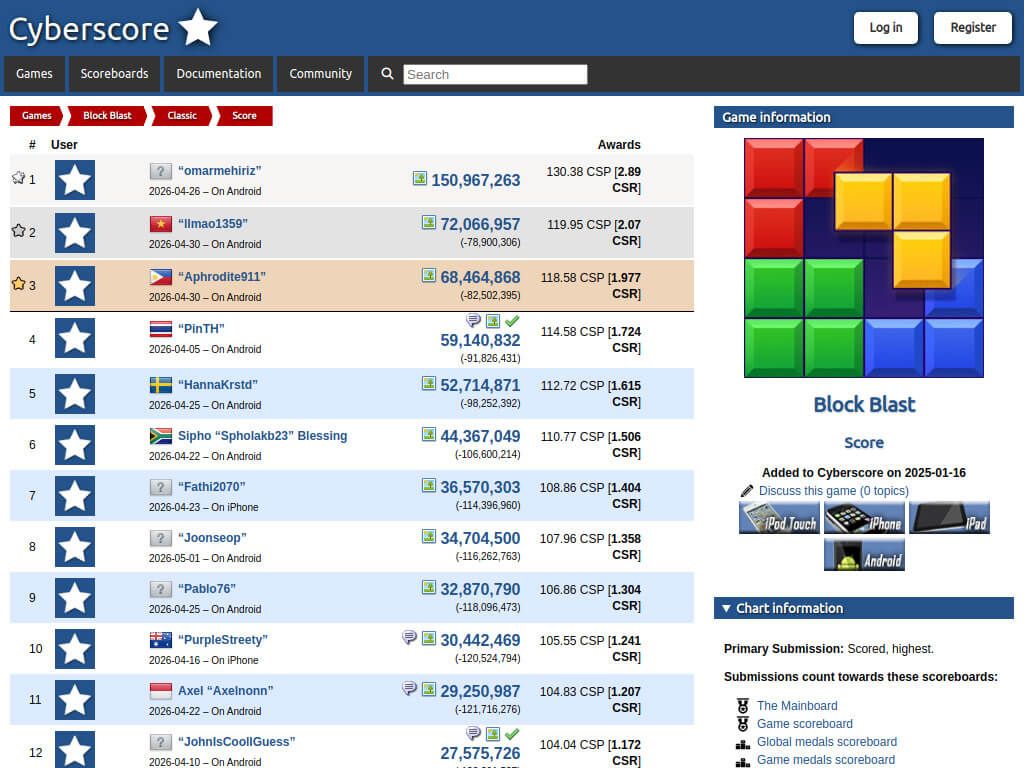Click the pencil icon beside Discuss this game
This screenshot has width=1024, height=768.
[x=747, y=490]
